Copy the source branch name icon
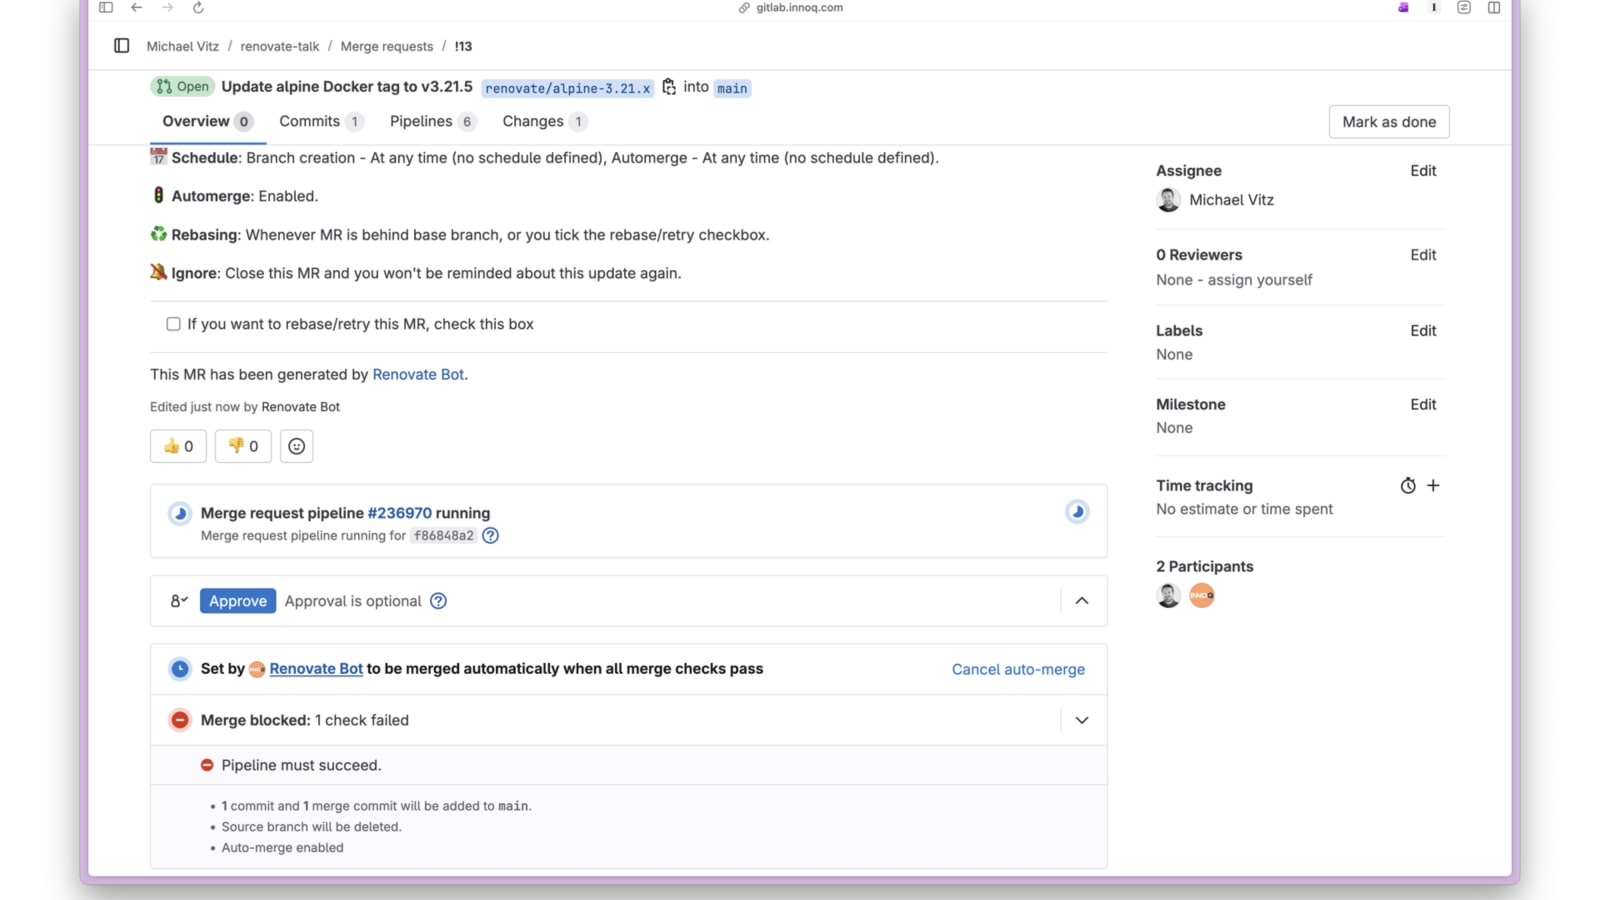Viewport: 1600px width, 900px height. [x=669, y=87]
